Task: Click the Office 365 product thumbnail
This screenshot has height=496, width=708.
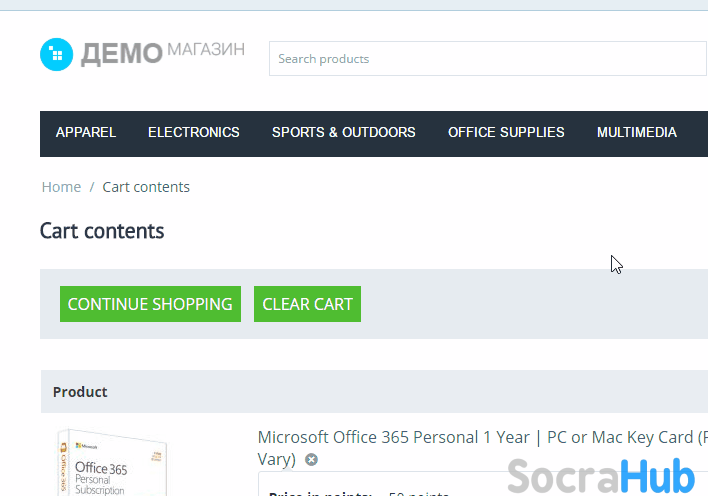Action: (x=113, y=462)
